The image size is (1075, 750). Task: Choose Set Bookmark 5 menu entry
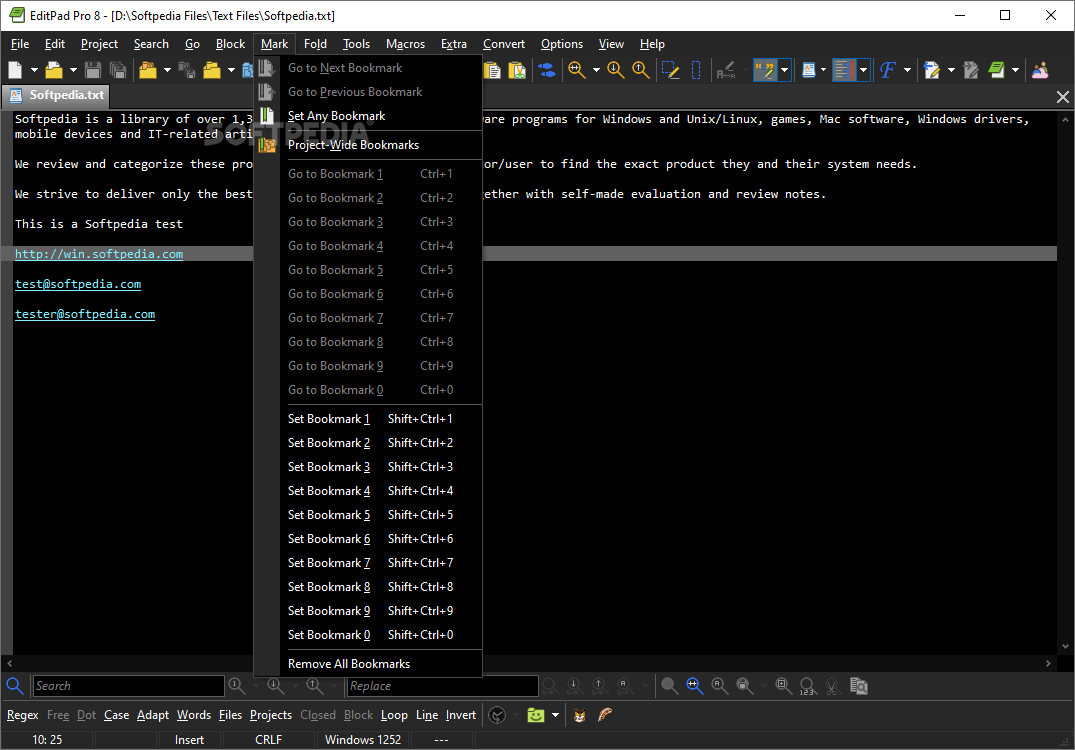point(368,515)
